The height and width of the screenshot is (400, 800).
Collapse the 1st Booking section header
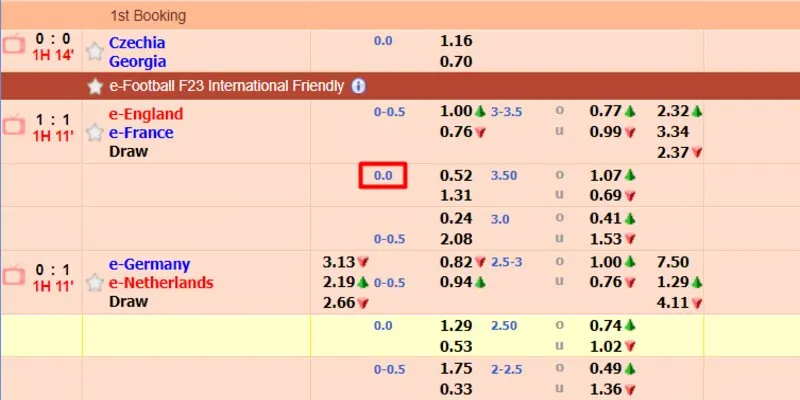400,16
